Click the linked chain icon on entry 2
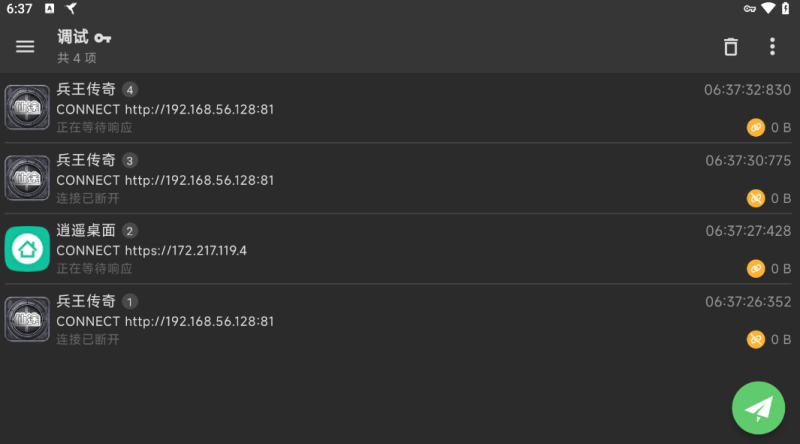The height and width of the screenshot is (444, 800). click(756, 268)
